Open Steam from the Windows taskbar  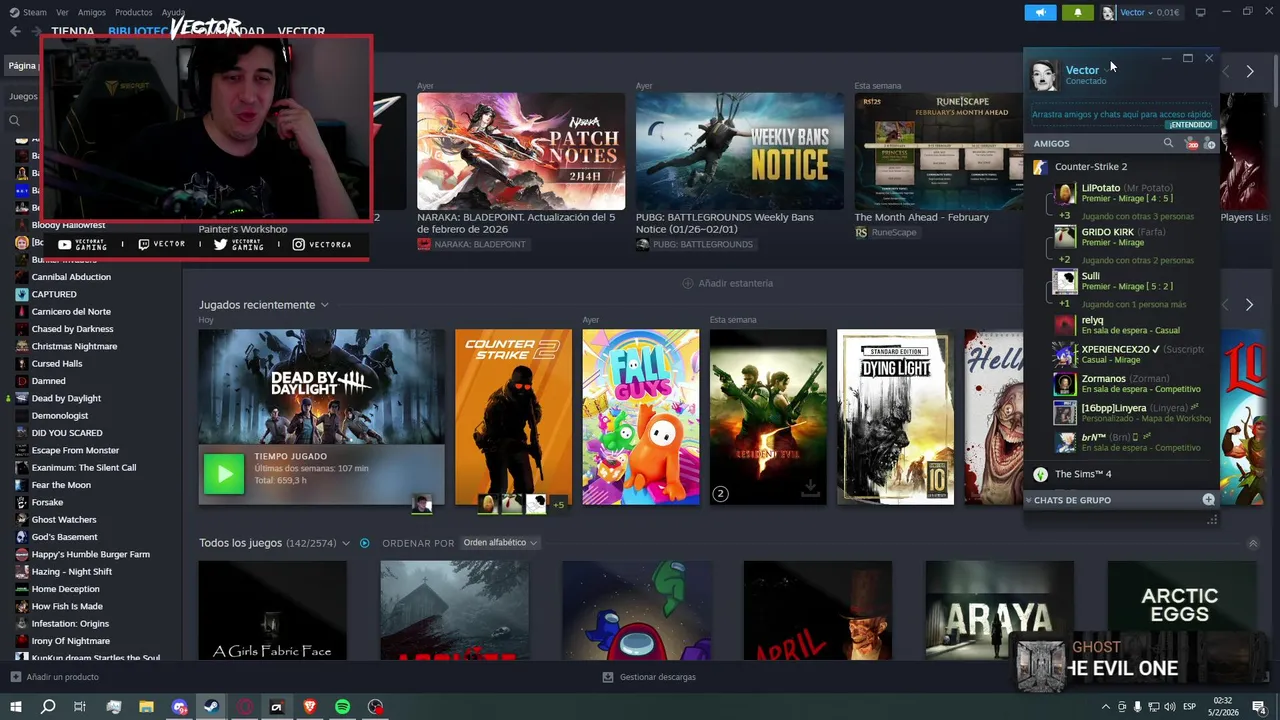pos(211,707)
